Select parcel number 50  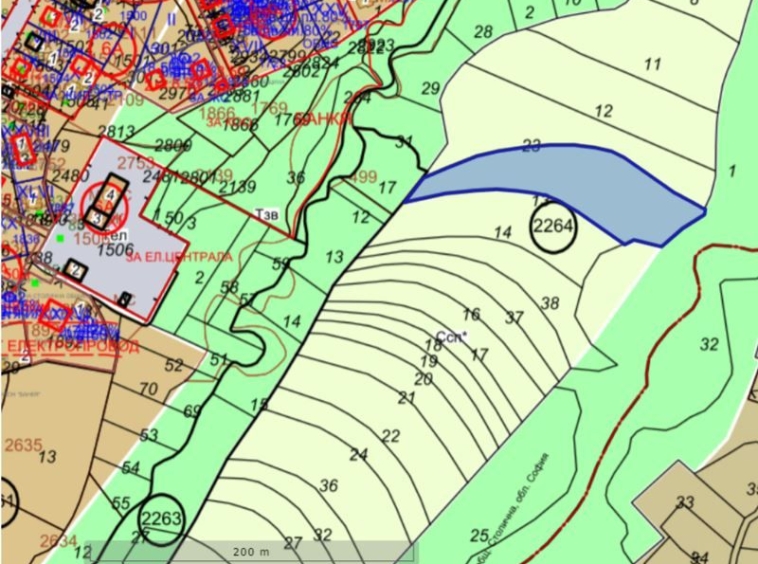point(174,217)
